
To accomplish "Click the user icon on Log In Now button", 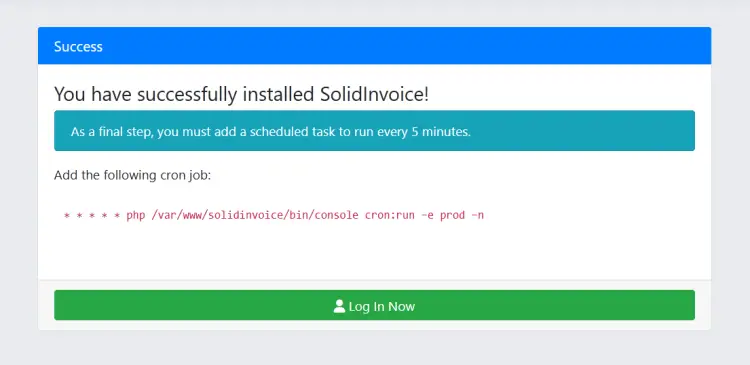I will (x=339, y=306).
